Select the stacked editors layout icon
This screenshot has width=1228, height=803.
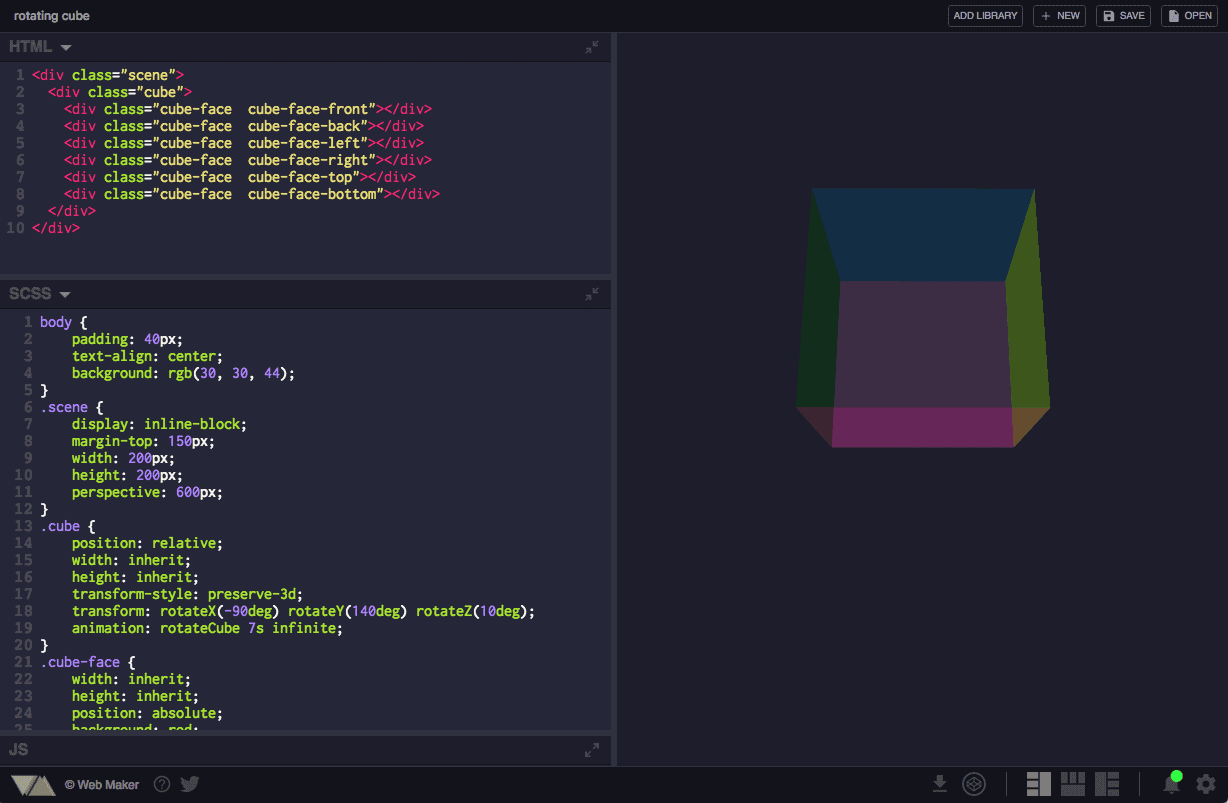pyautogui.click(x=1073, y=784)
